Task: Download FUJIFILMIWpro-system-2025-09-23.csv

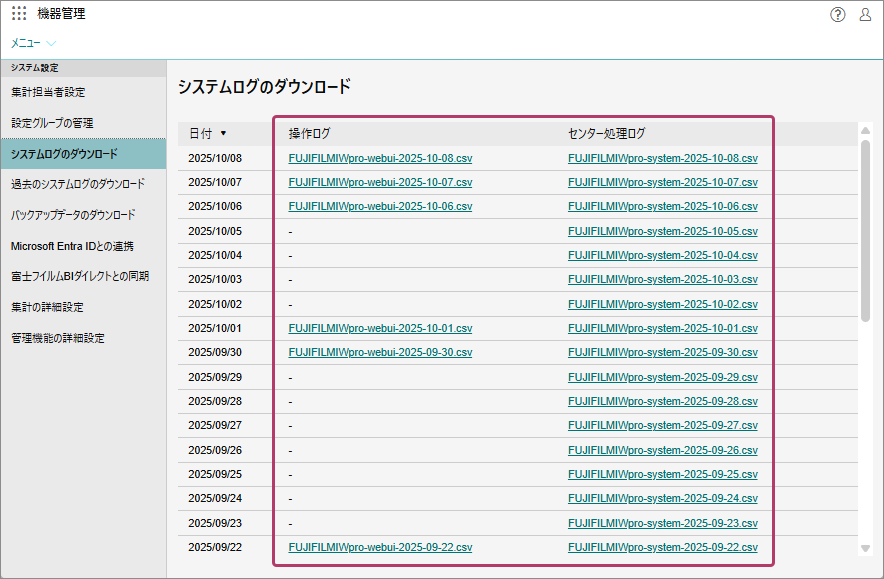Action: 662,523
